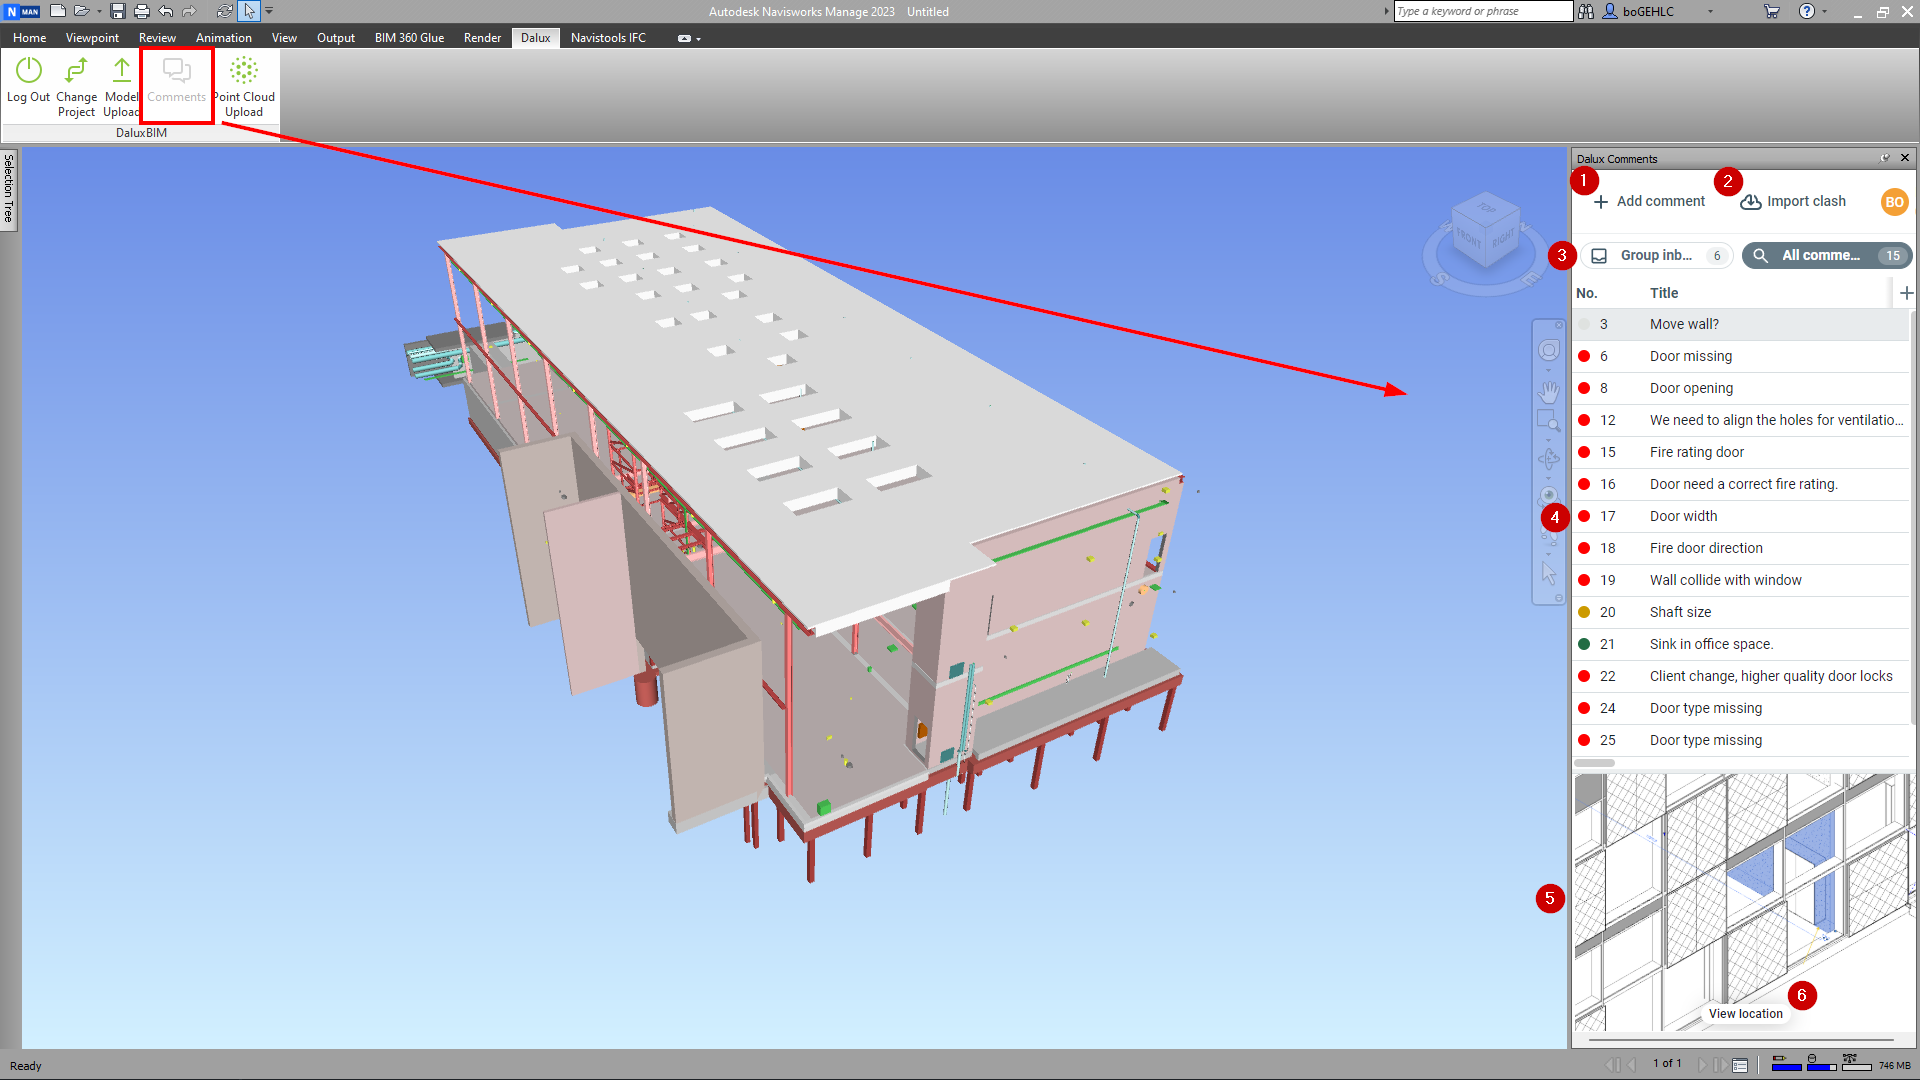Select the Orbit tool on the navigation bar
Viewport: 1920px width, 1080px height.
(1548, 459)
